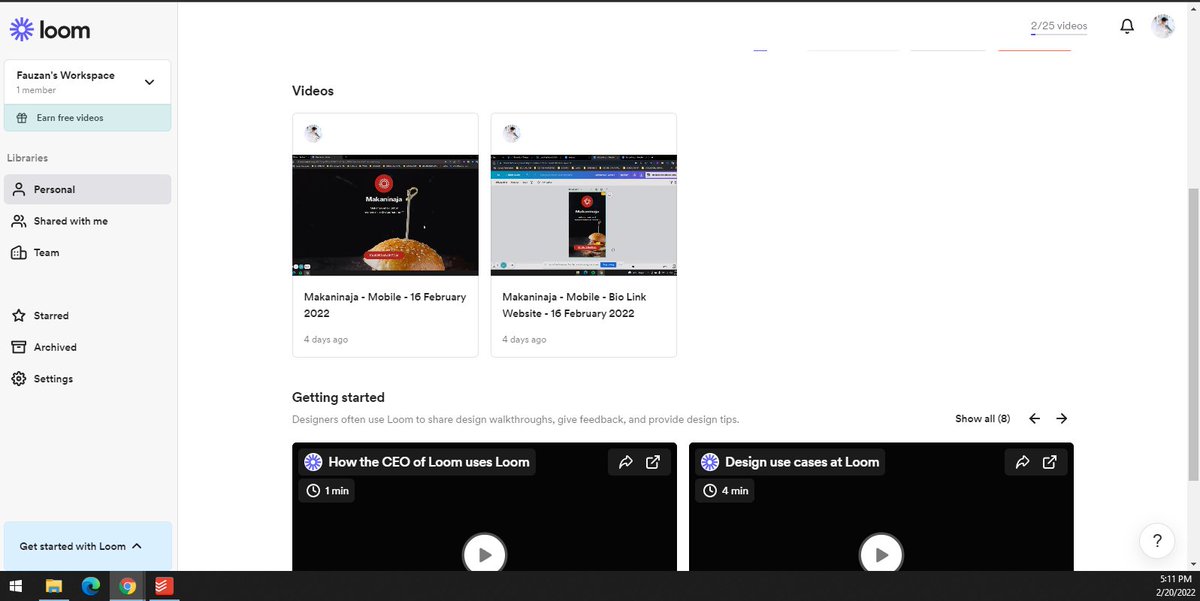
Task: Open Microsoft Edge from taskbar
Action: pyautogui.click(x=91, y=586)
